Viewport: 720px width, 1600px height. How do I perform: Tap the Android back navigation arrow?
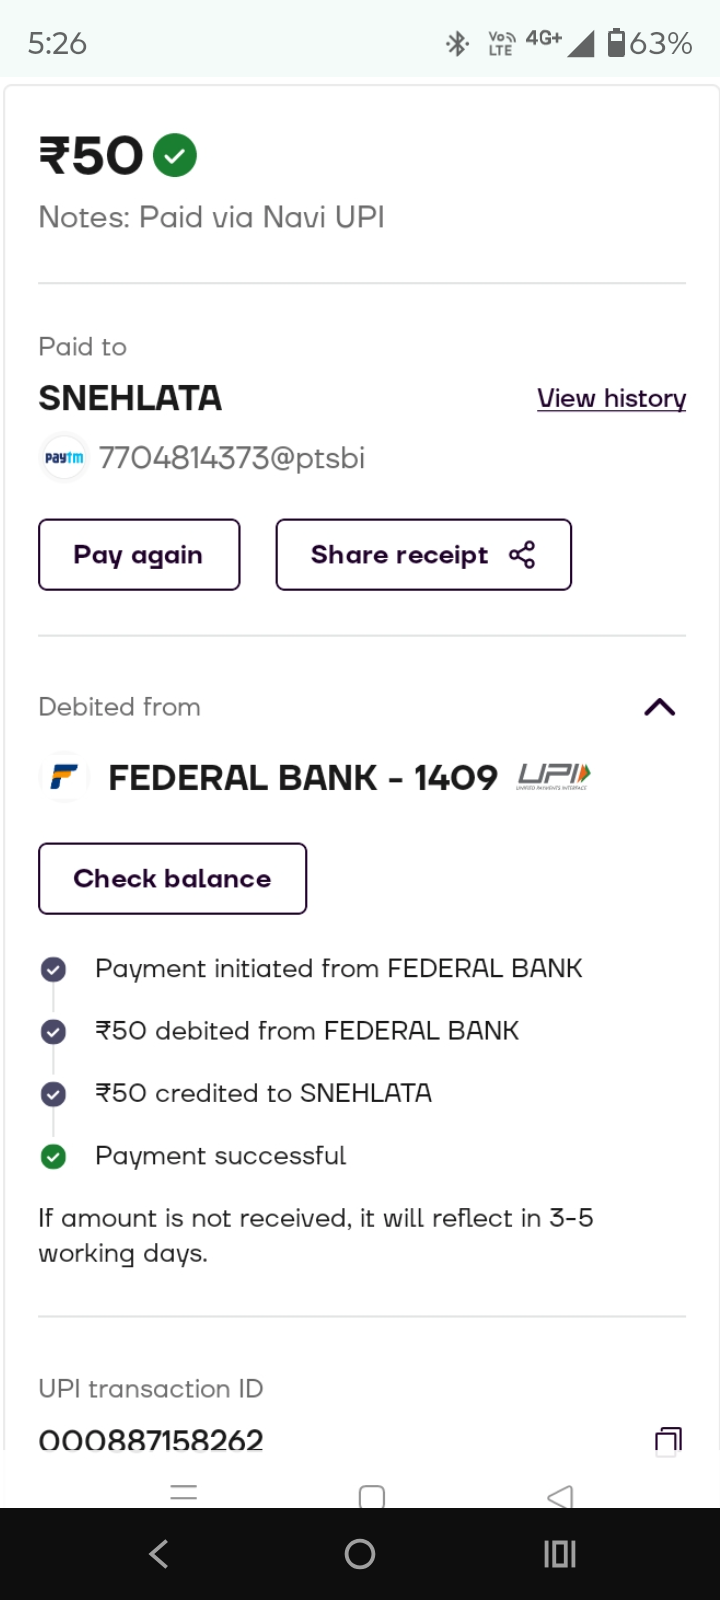coord(159,1553)
